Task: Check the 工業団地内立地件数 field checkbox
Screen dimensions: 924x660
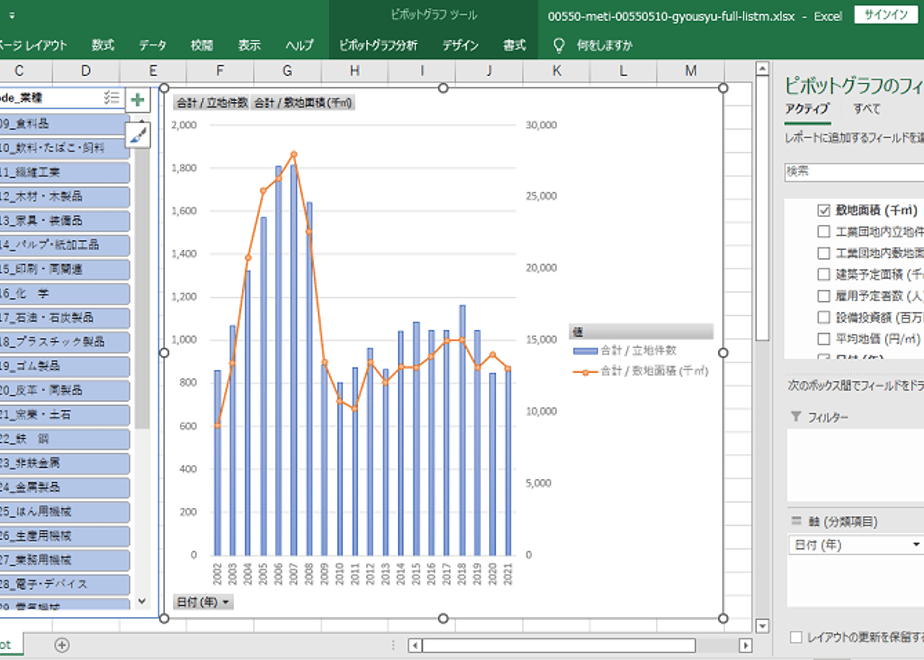Action: click(x=824, y=232)
